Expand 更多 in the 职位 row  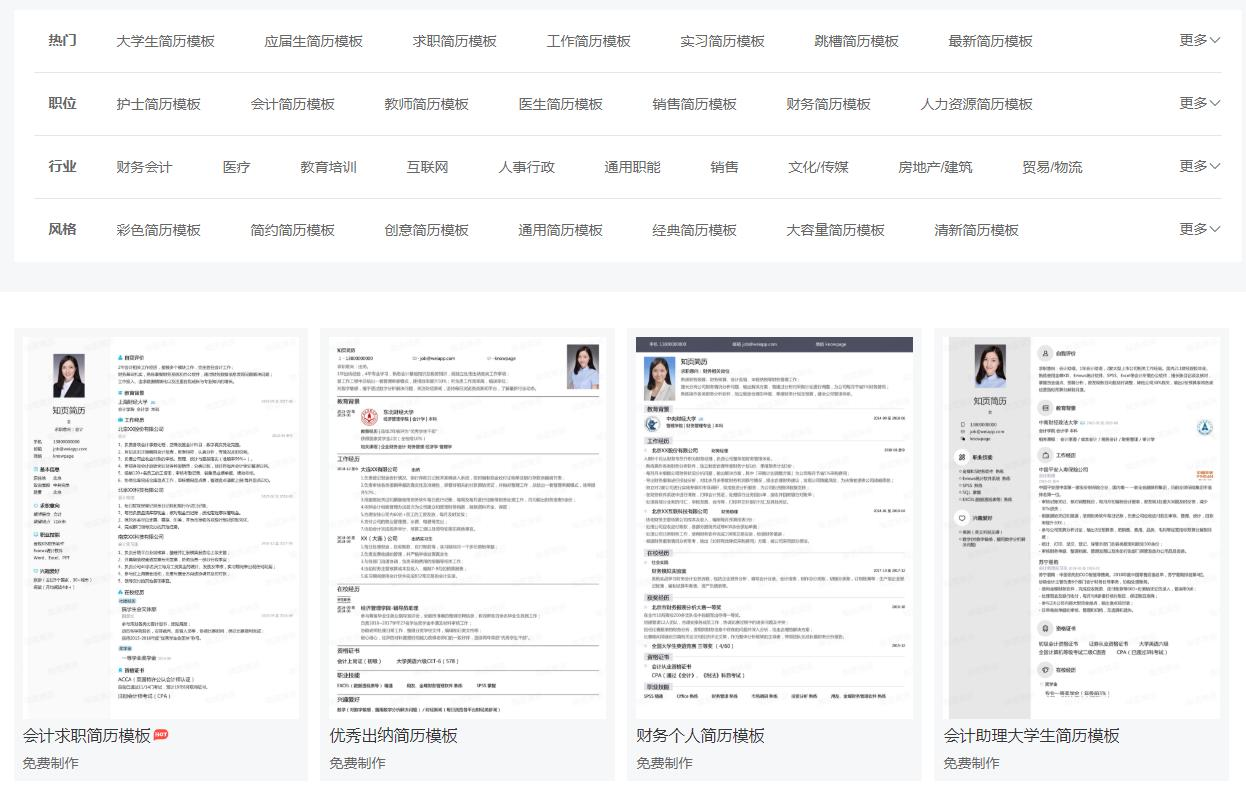click(1199, 103)
